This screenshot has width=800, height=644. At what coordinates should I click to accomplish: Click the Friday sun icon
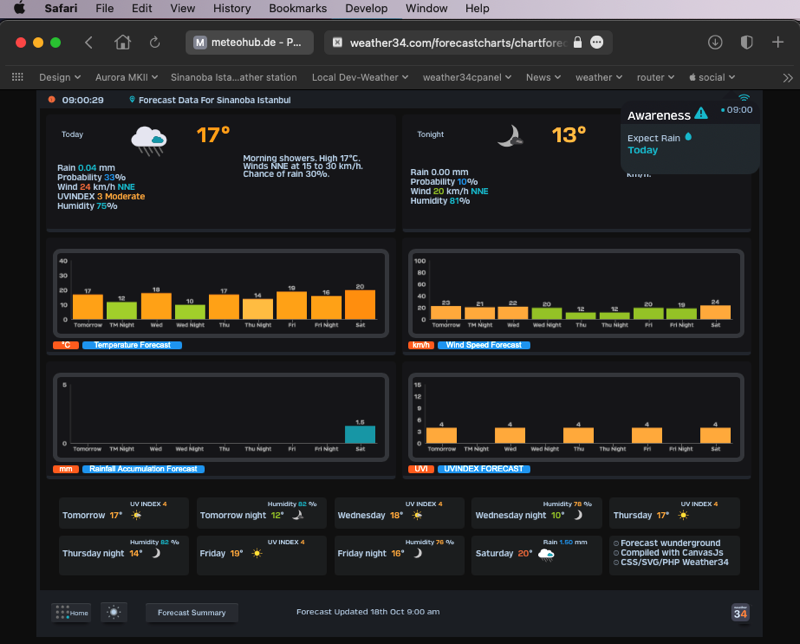tap(257, 553)
